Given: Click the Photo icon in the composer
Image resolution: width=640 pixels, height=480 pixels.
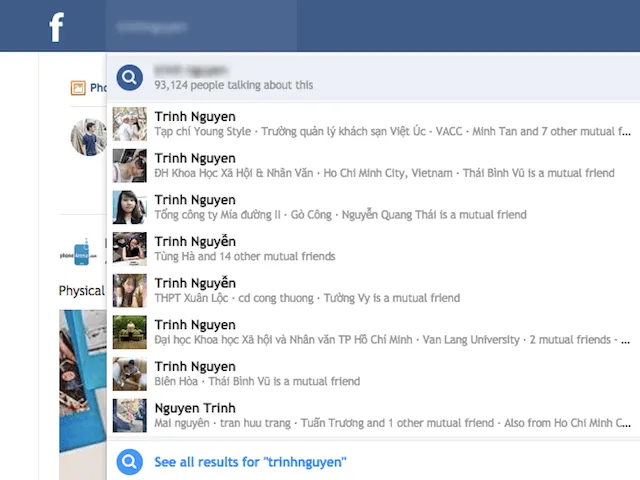Looking at the screenshot, I should 78,88.
